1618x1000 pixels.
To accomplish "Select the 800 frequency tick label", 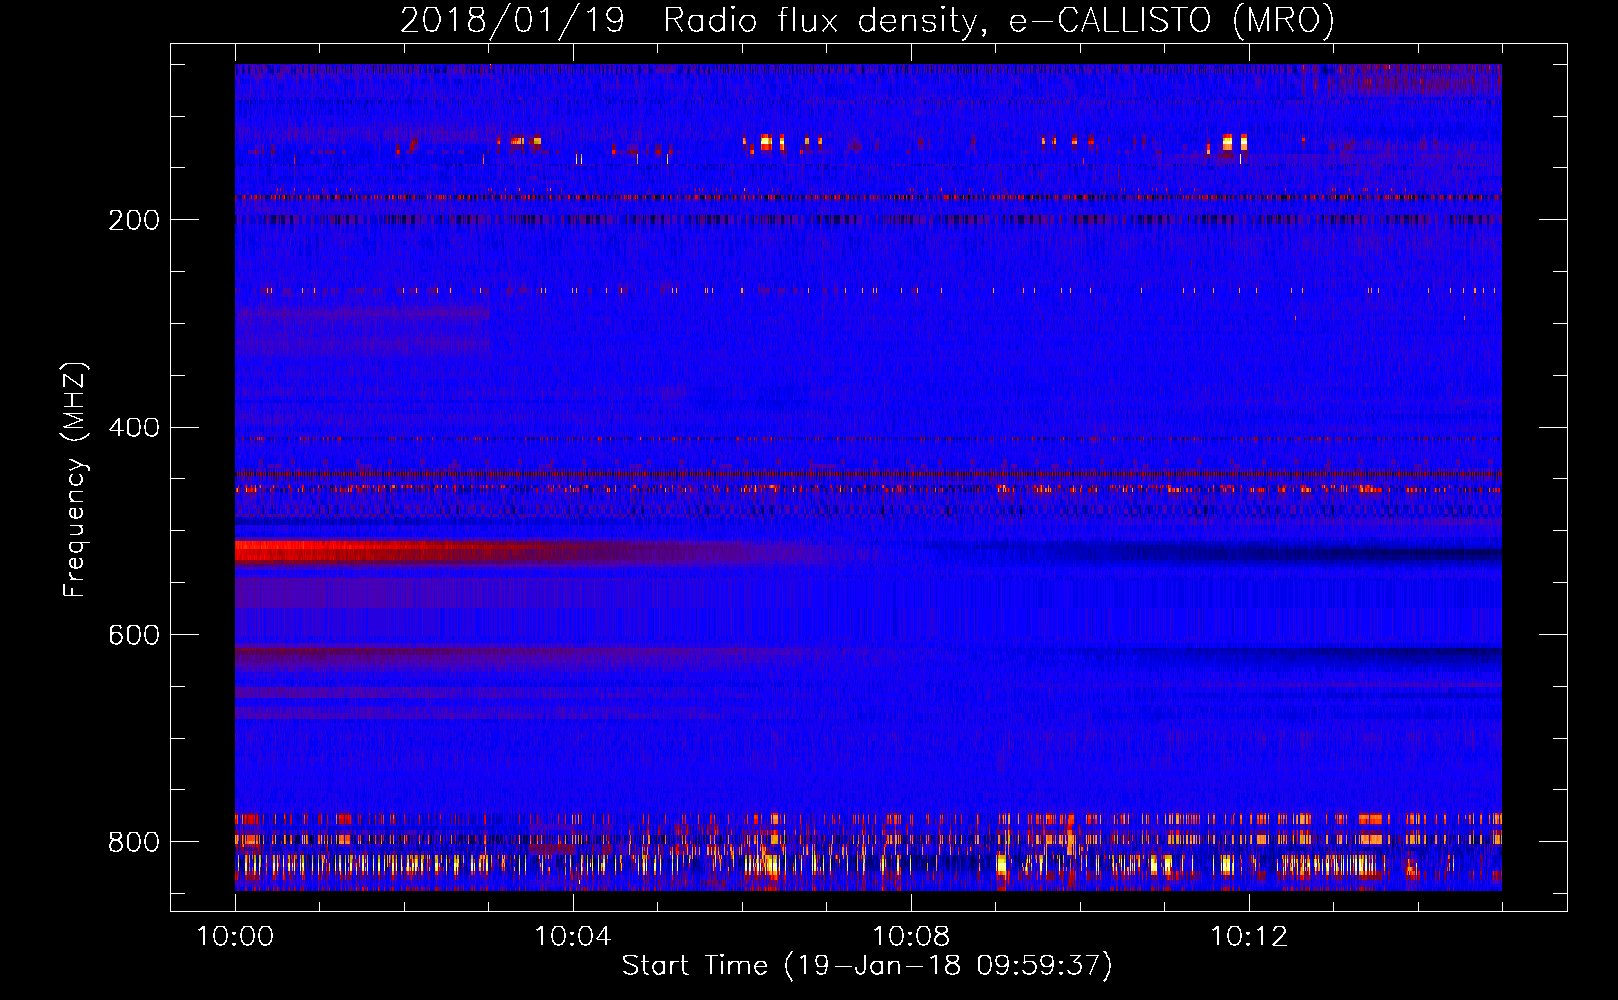I will click(133, 842).
